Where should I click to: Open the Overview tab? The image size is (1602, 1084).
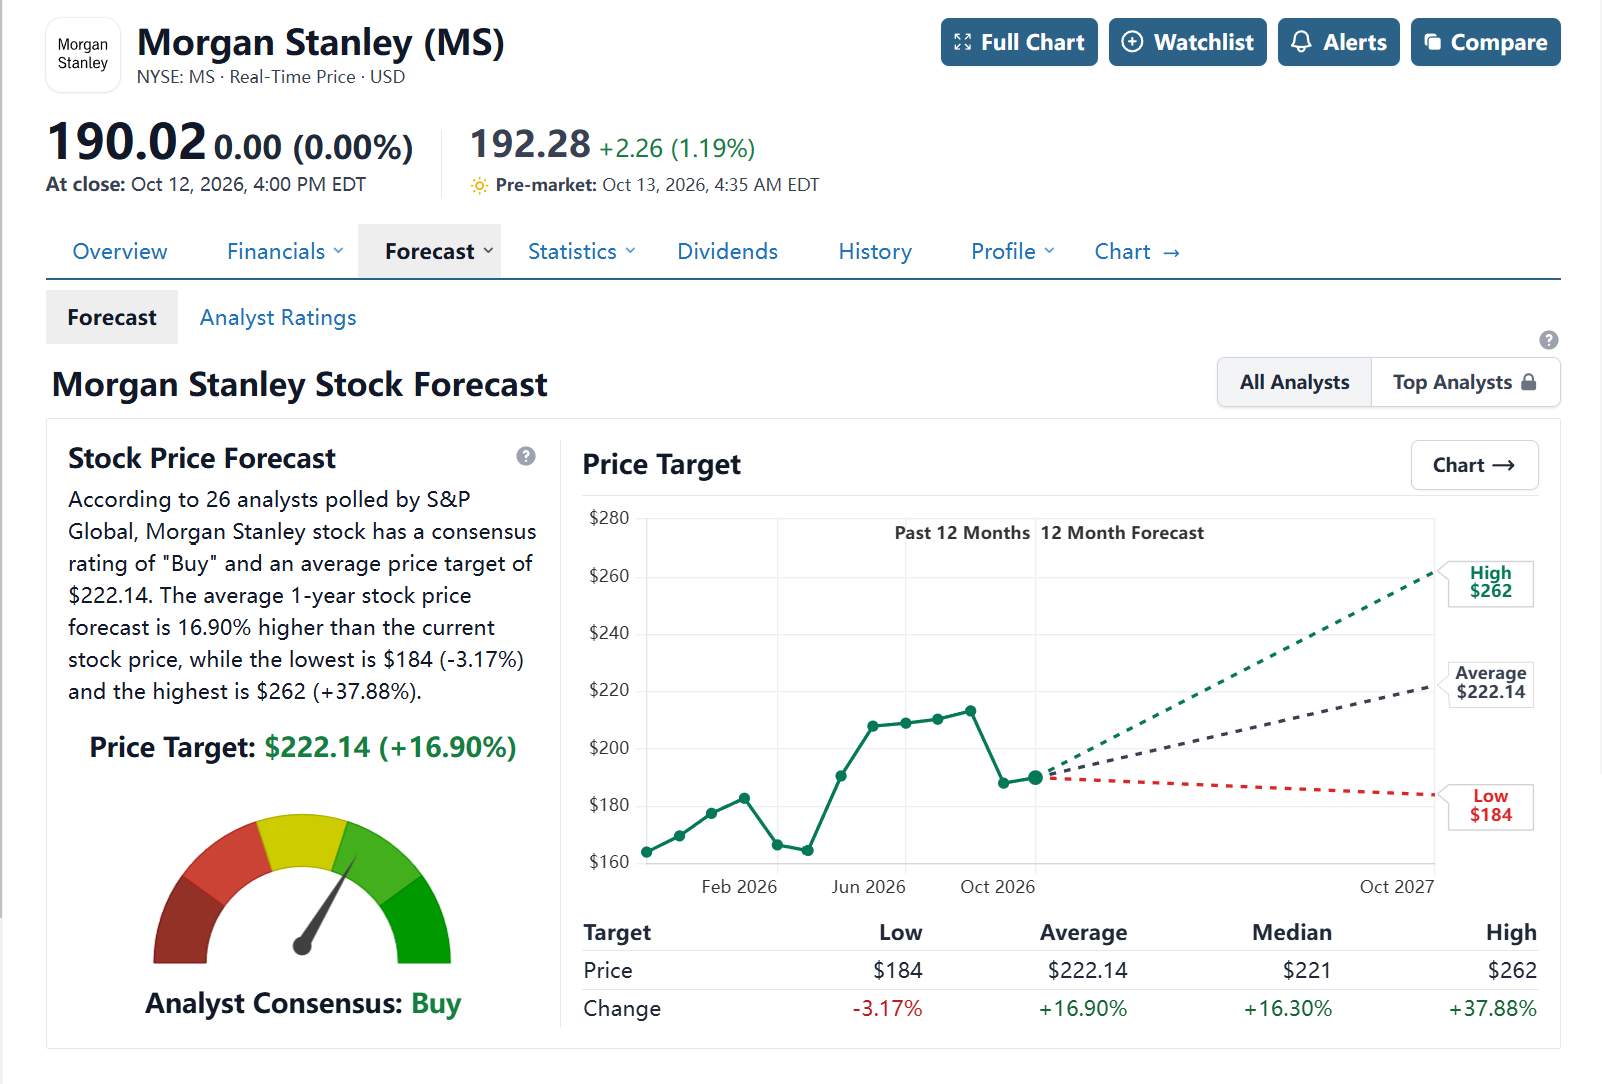tap(120, 251)
